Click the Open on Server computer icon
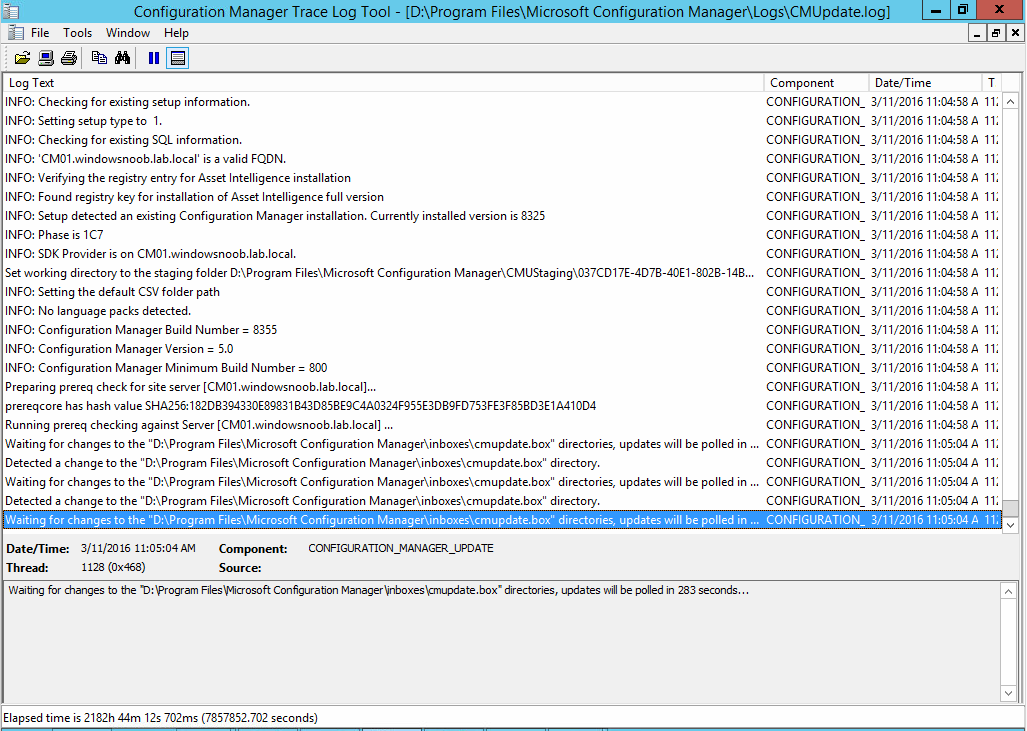Screen dimensions: 1027x731 tap(46, 58)
